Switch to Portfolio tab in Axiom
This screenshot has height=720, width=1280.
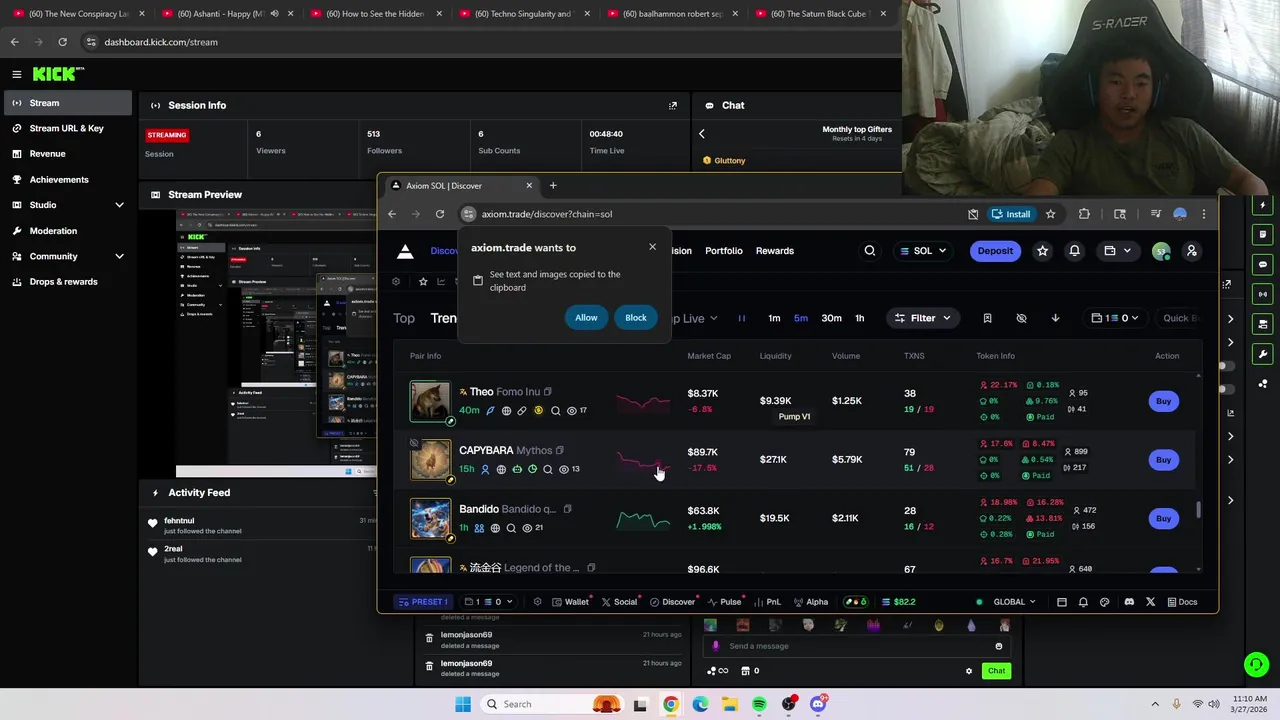[x=723, y=251]
